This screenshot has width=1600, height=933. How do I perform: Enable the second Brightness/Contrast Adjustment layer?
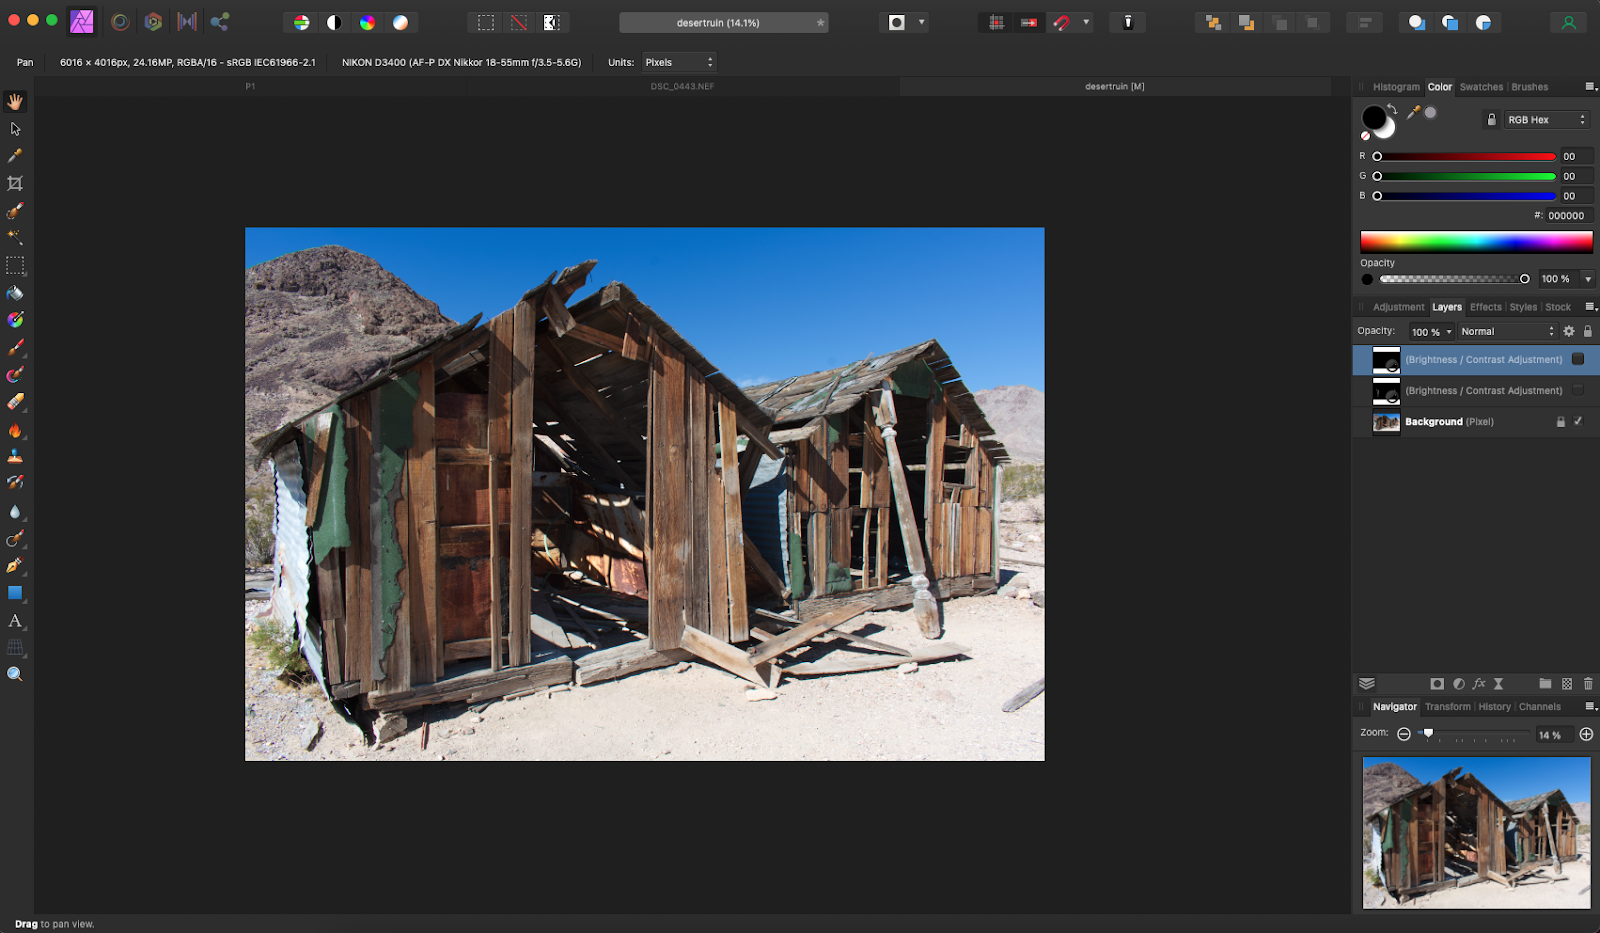click(x=1578, y=390)
